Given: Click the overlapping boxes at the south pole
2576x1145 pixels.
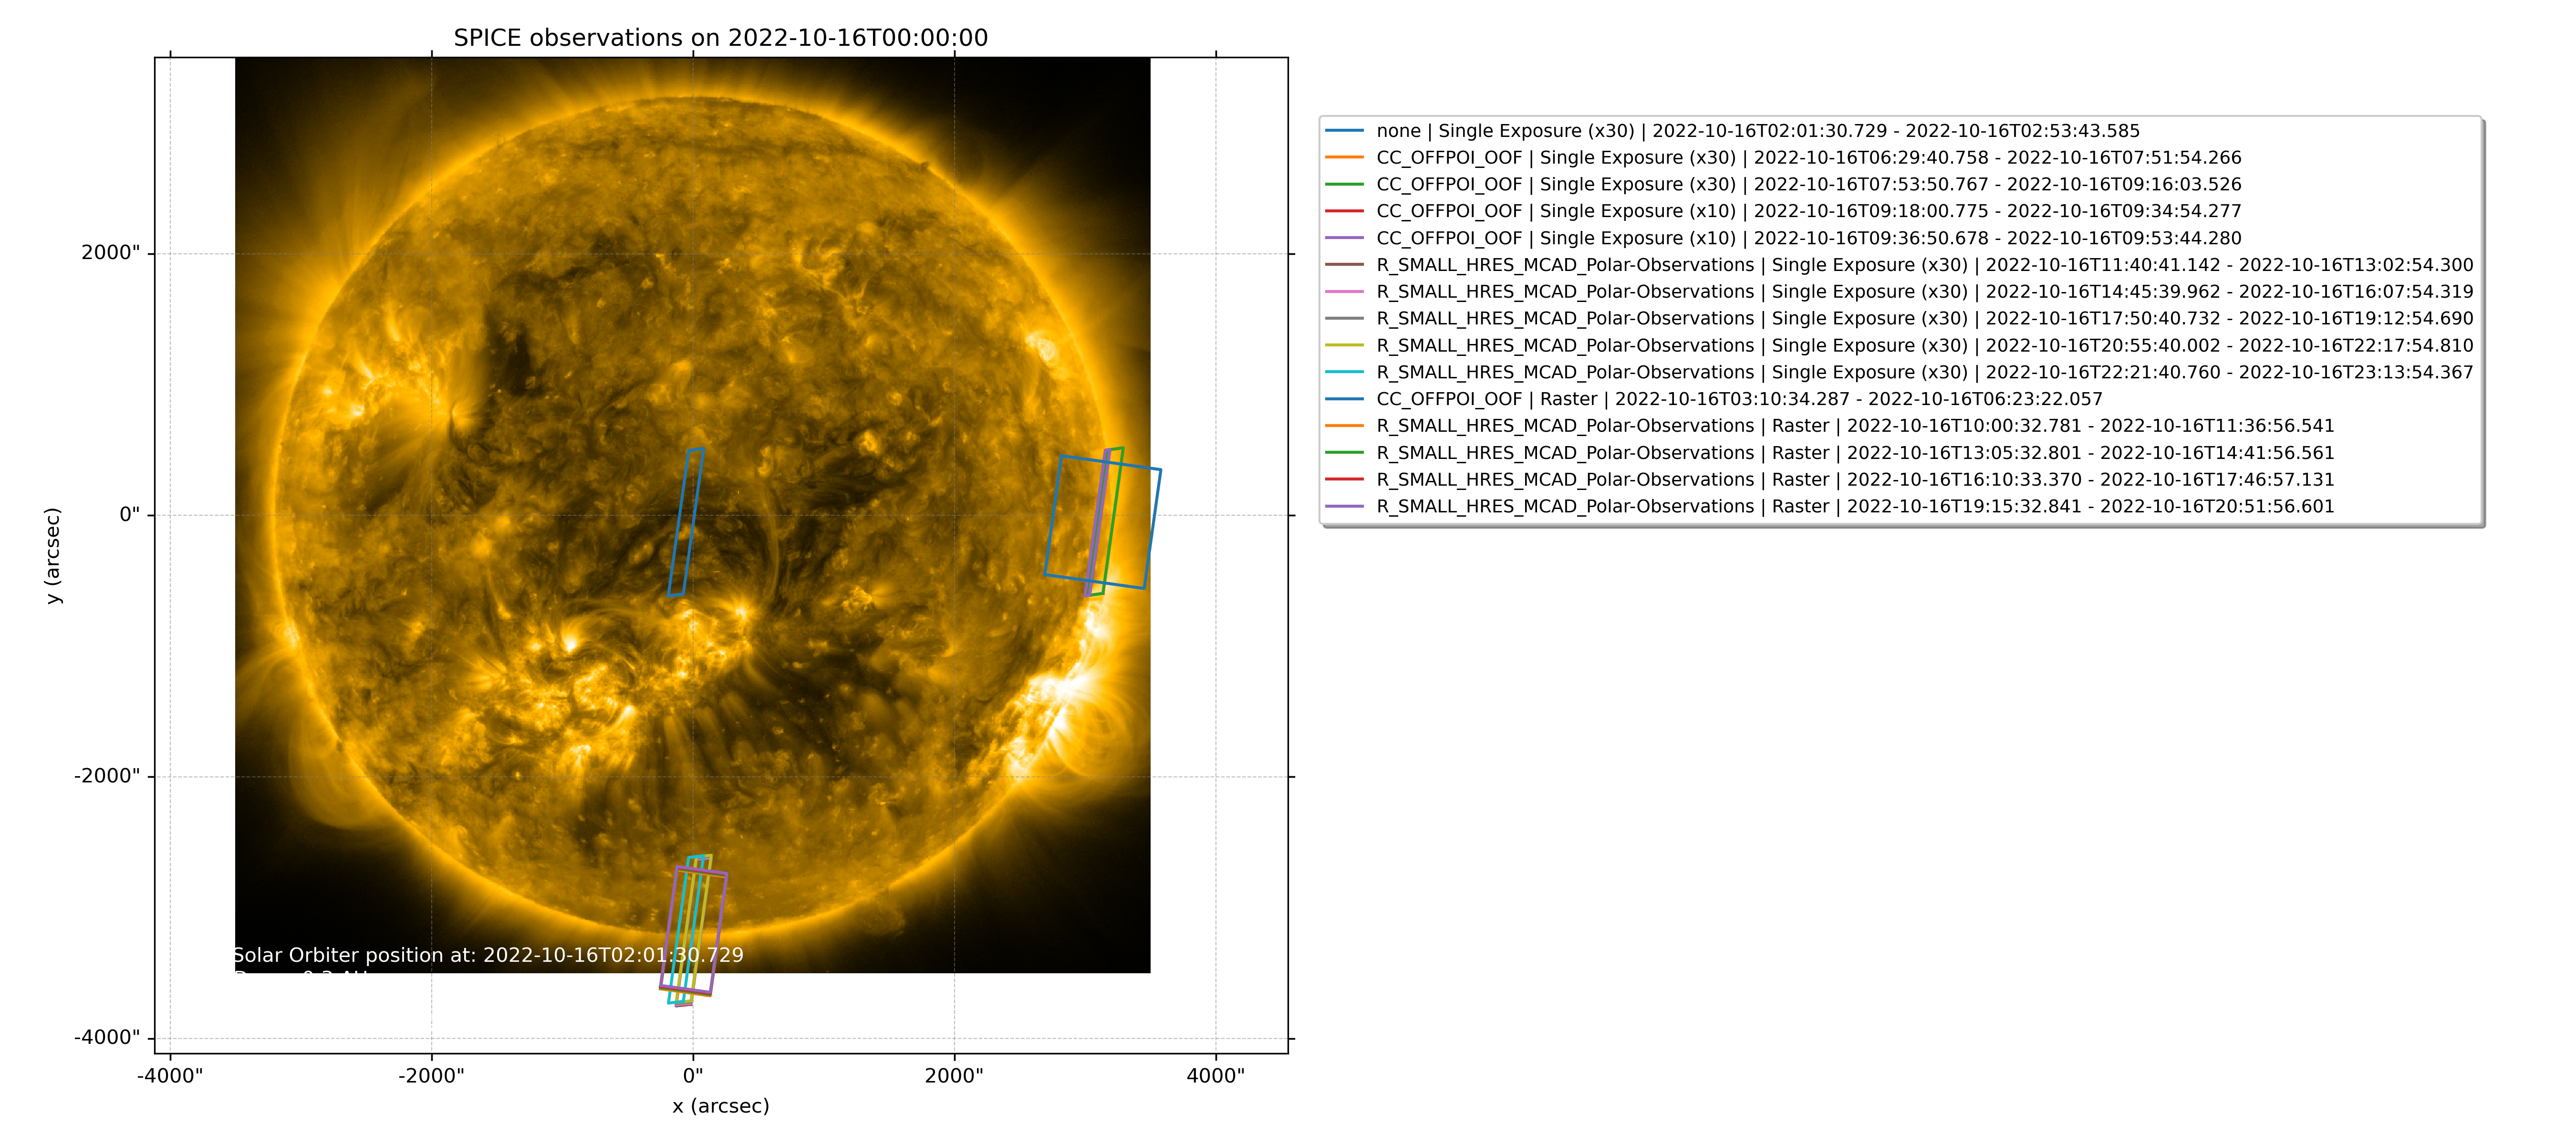Looking at the screenshot, I should pos(694,930).
